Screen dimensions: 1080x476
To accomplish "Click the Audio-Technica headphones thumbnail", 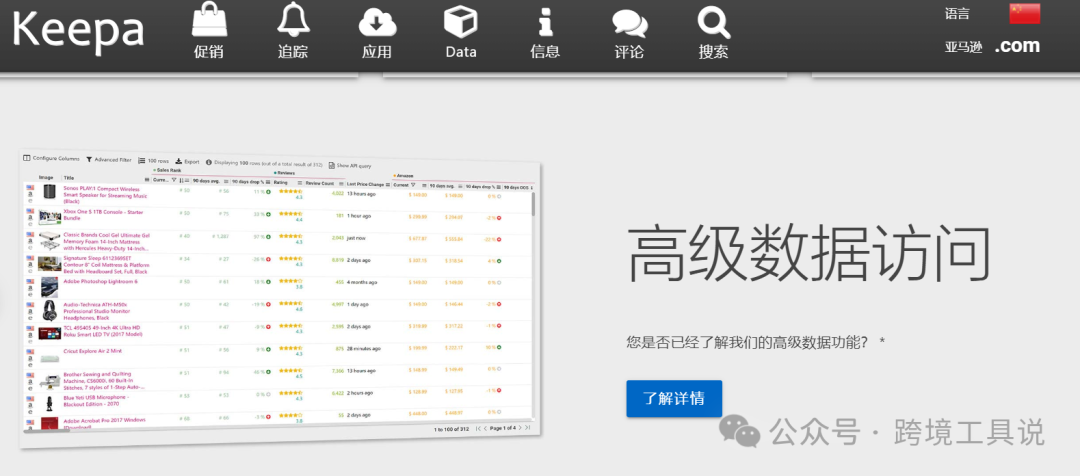I will [50, 309].
